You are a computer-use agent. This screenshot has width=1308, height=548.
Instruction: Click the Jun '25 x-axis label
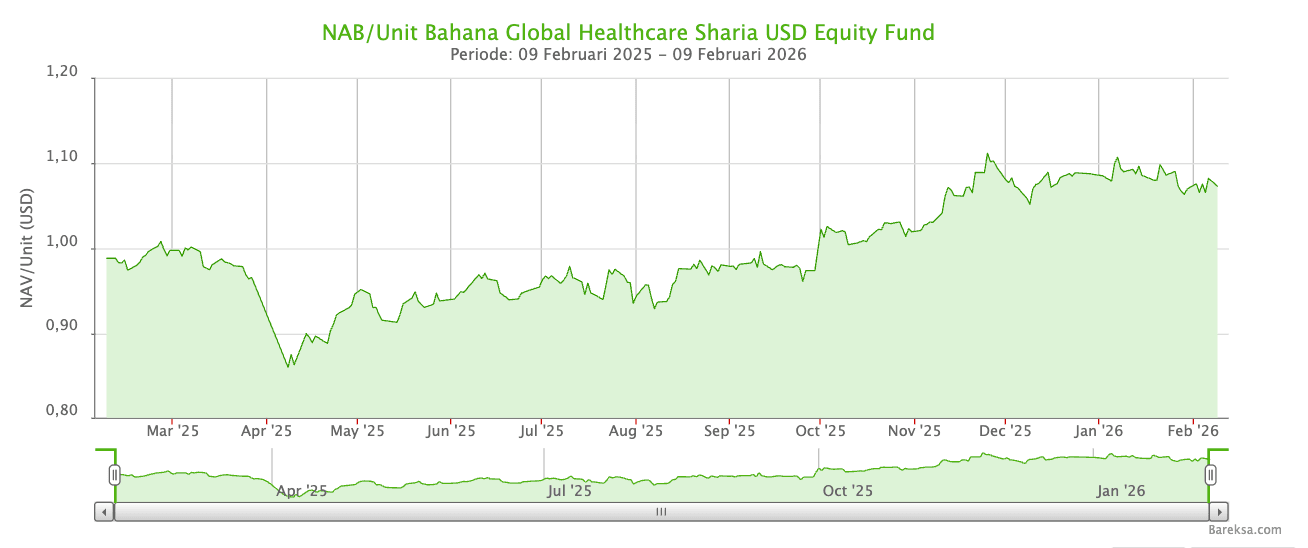click(451, 431)
